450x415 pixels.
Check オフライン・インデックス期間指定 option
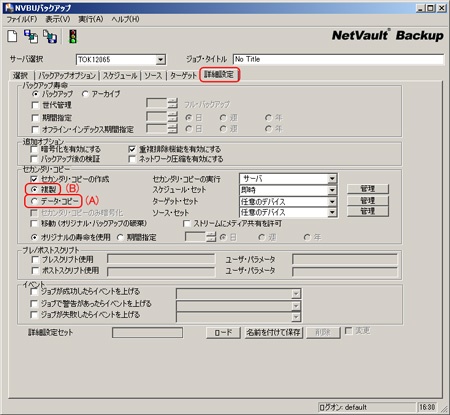[x=35, y=129]
